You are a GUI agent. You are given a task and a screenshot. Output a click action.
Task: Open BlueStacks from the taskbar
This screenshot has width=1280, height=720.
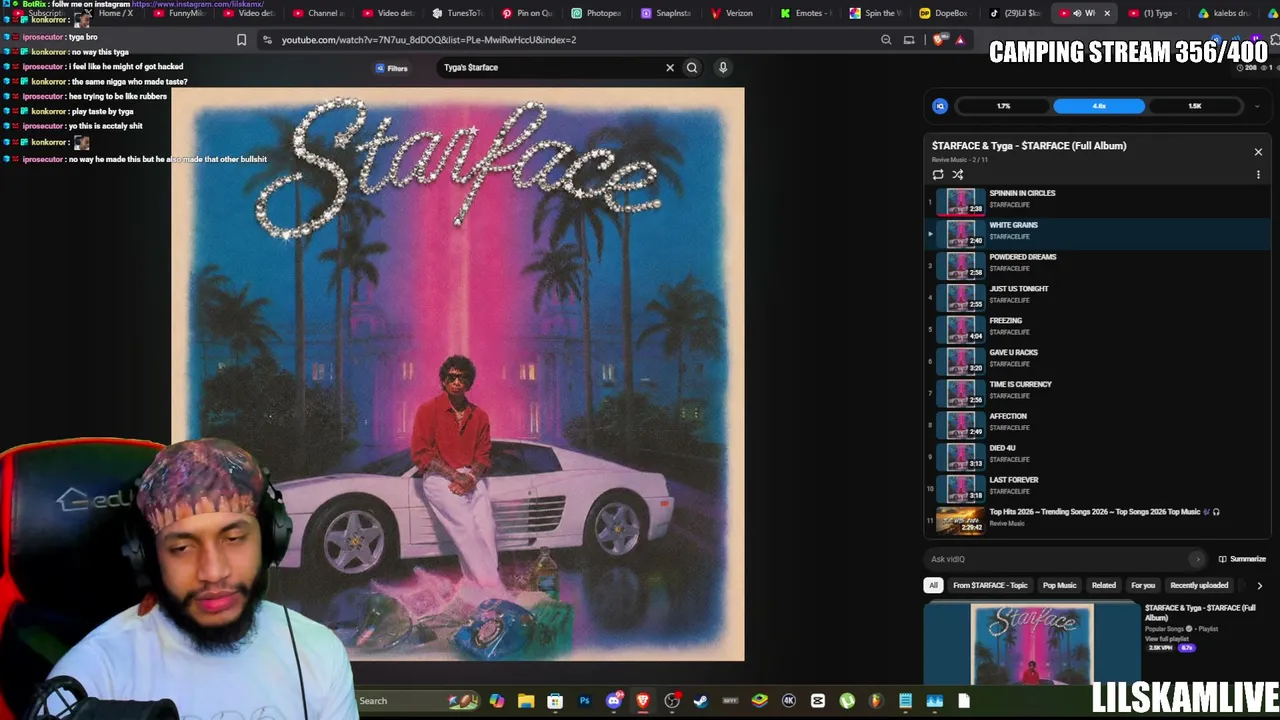[760, 701]
